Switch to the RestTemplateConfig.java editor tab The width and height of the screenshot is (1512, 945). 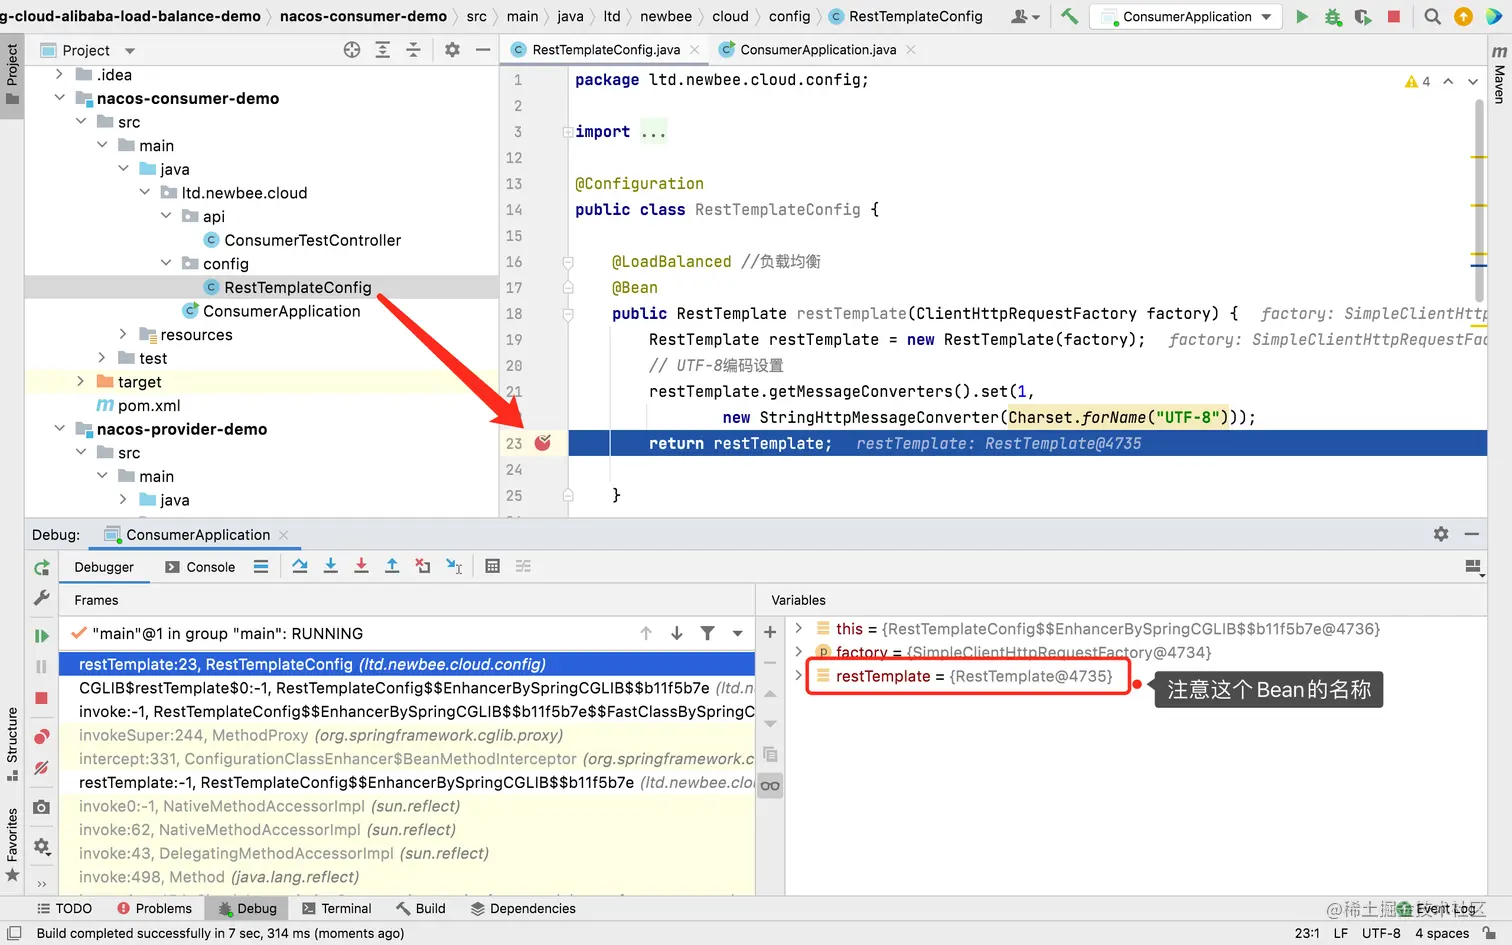pos(606,49)
